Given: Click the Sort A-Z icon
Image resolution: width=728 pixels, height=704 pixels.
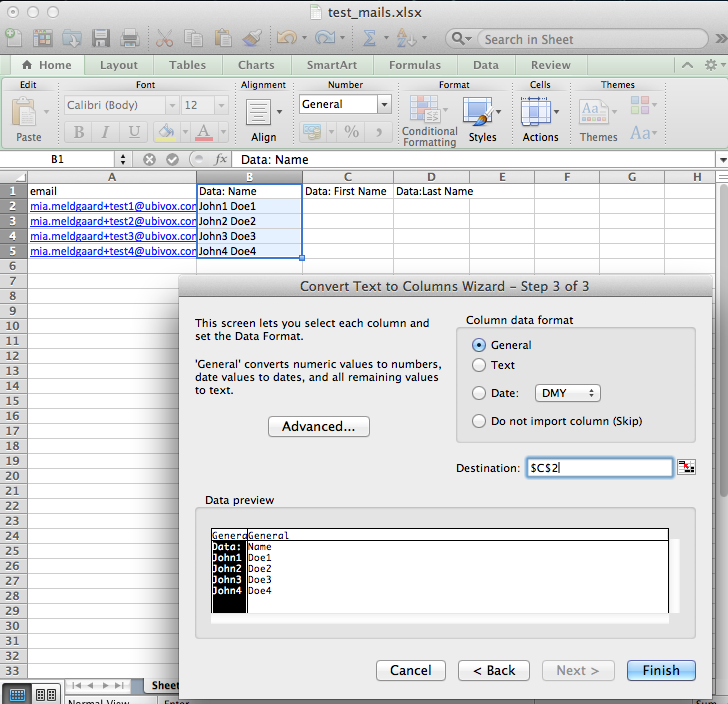Looking at the screenshot, I should click(406, 38).
